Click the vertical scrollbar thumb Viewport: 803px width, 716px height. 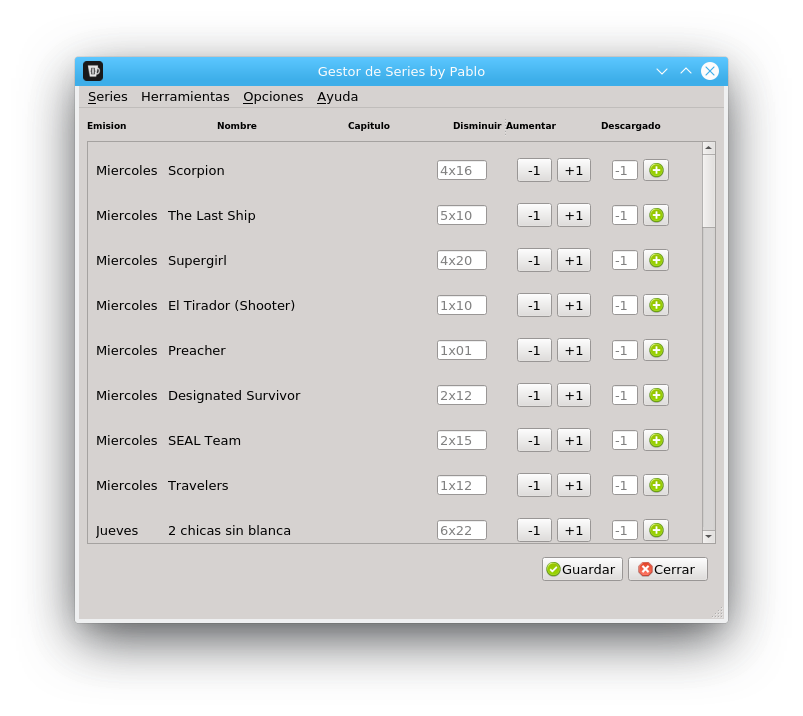(x=709, y=191)
